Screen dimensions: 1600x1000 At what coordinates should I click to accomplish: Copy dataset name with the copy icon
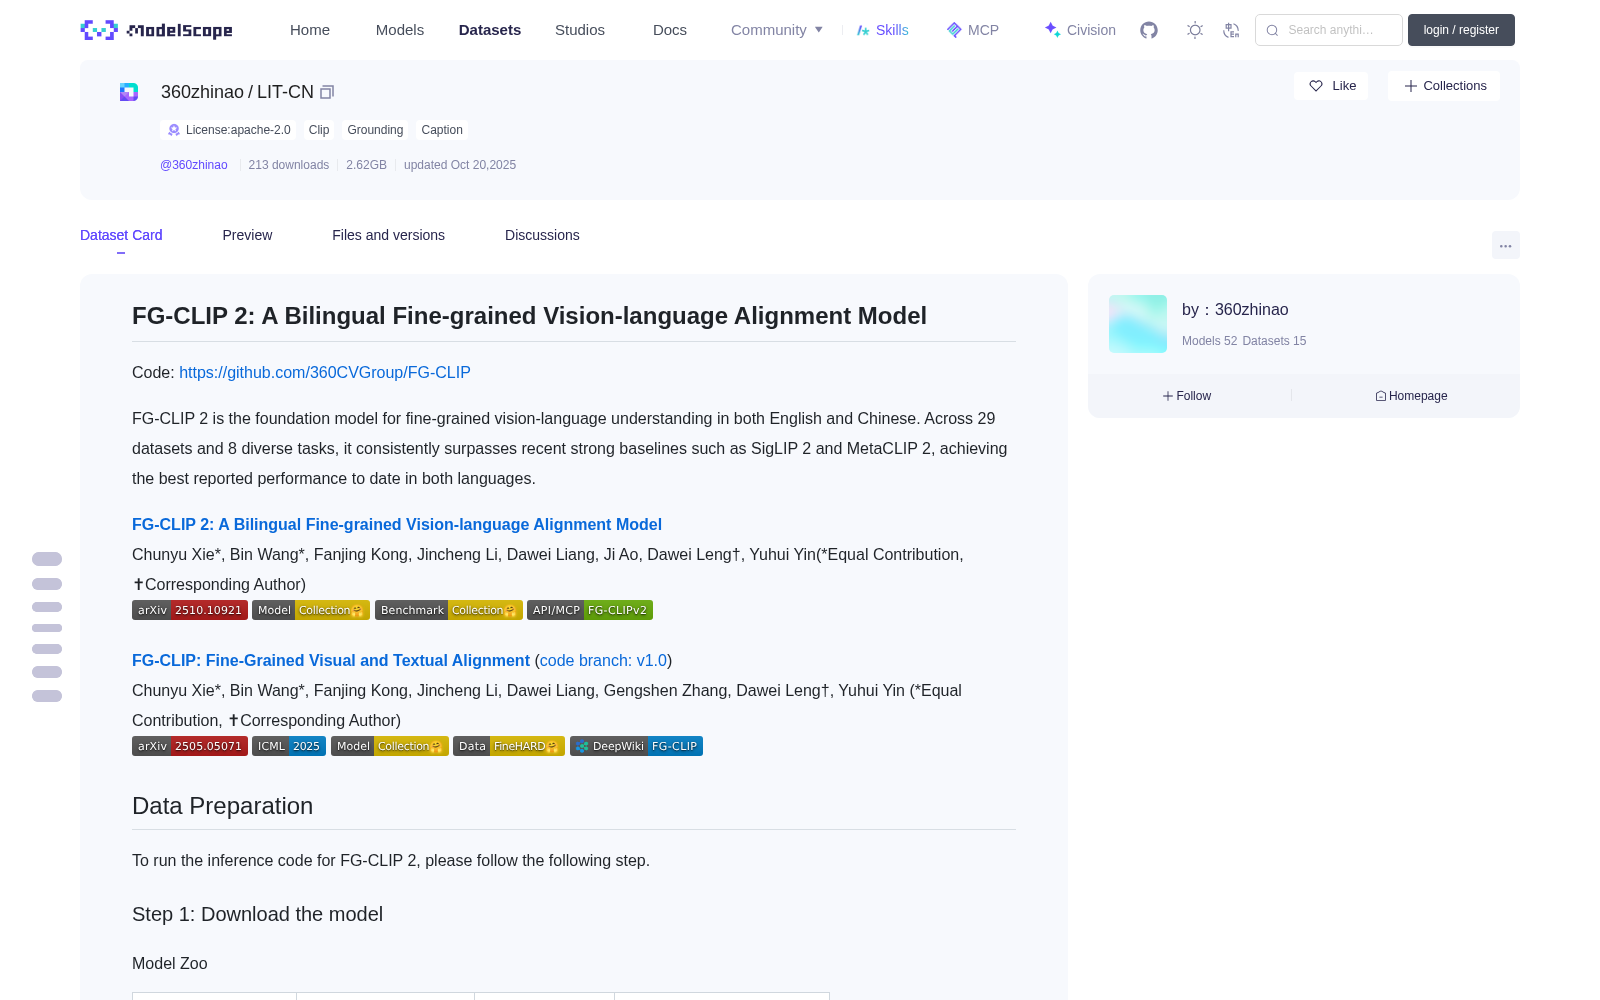[x=327, y=92]
